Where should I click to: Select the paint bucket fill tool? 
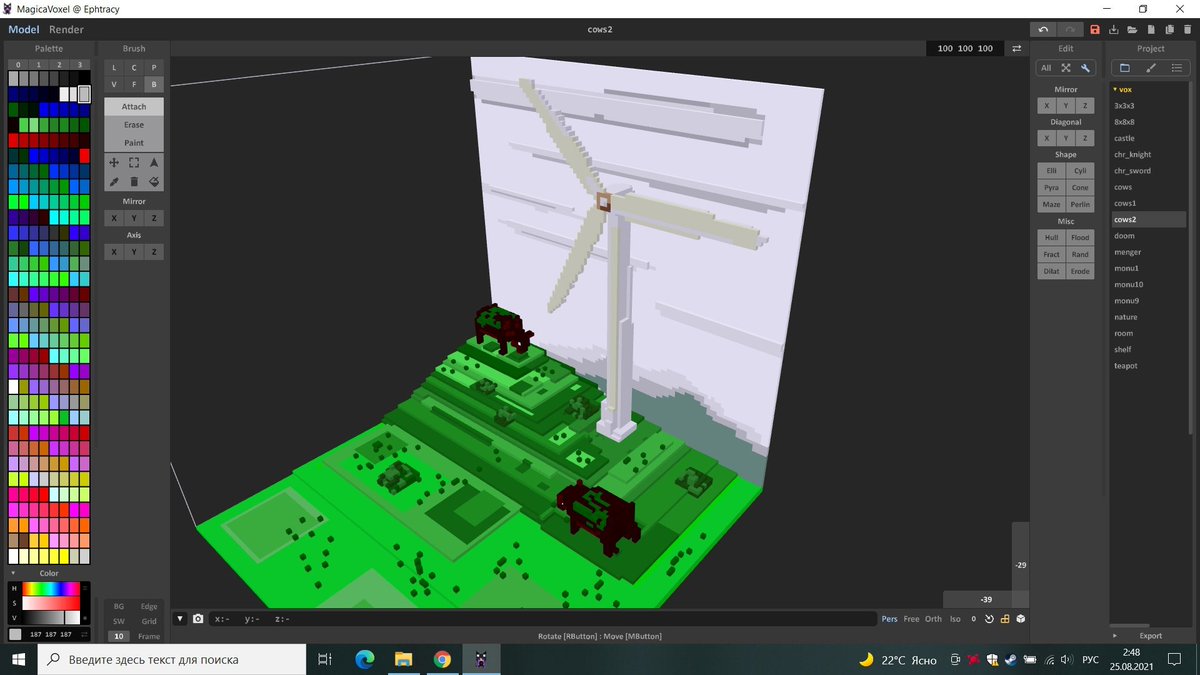pos(154,181)
